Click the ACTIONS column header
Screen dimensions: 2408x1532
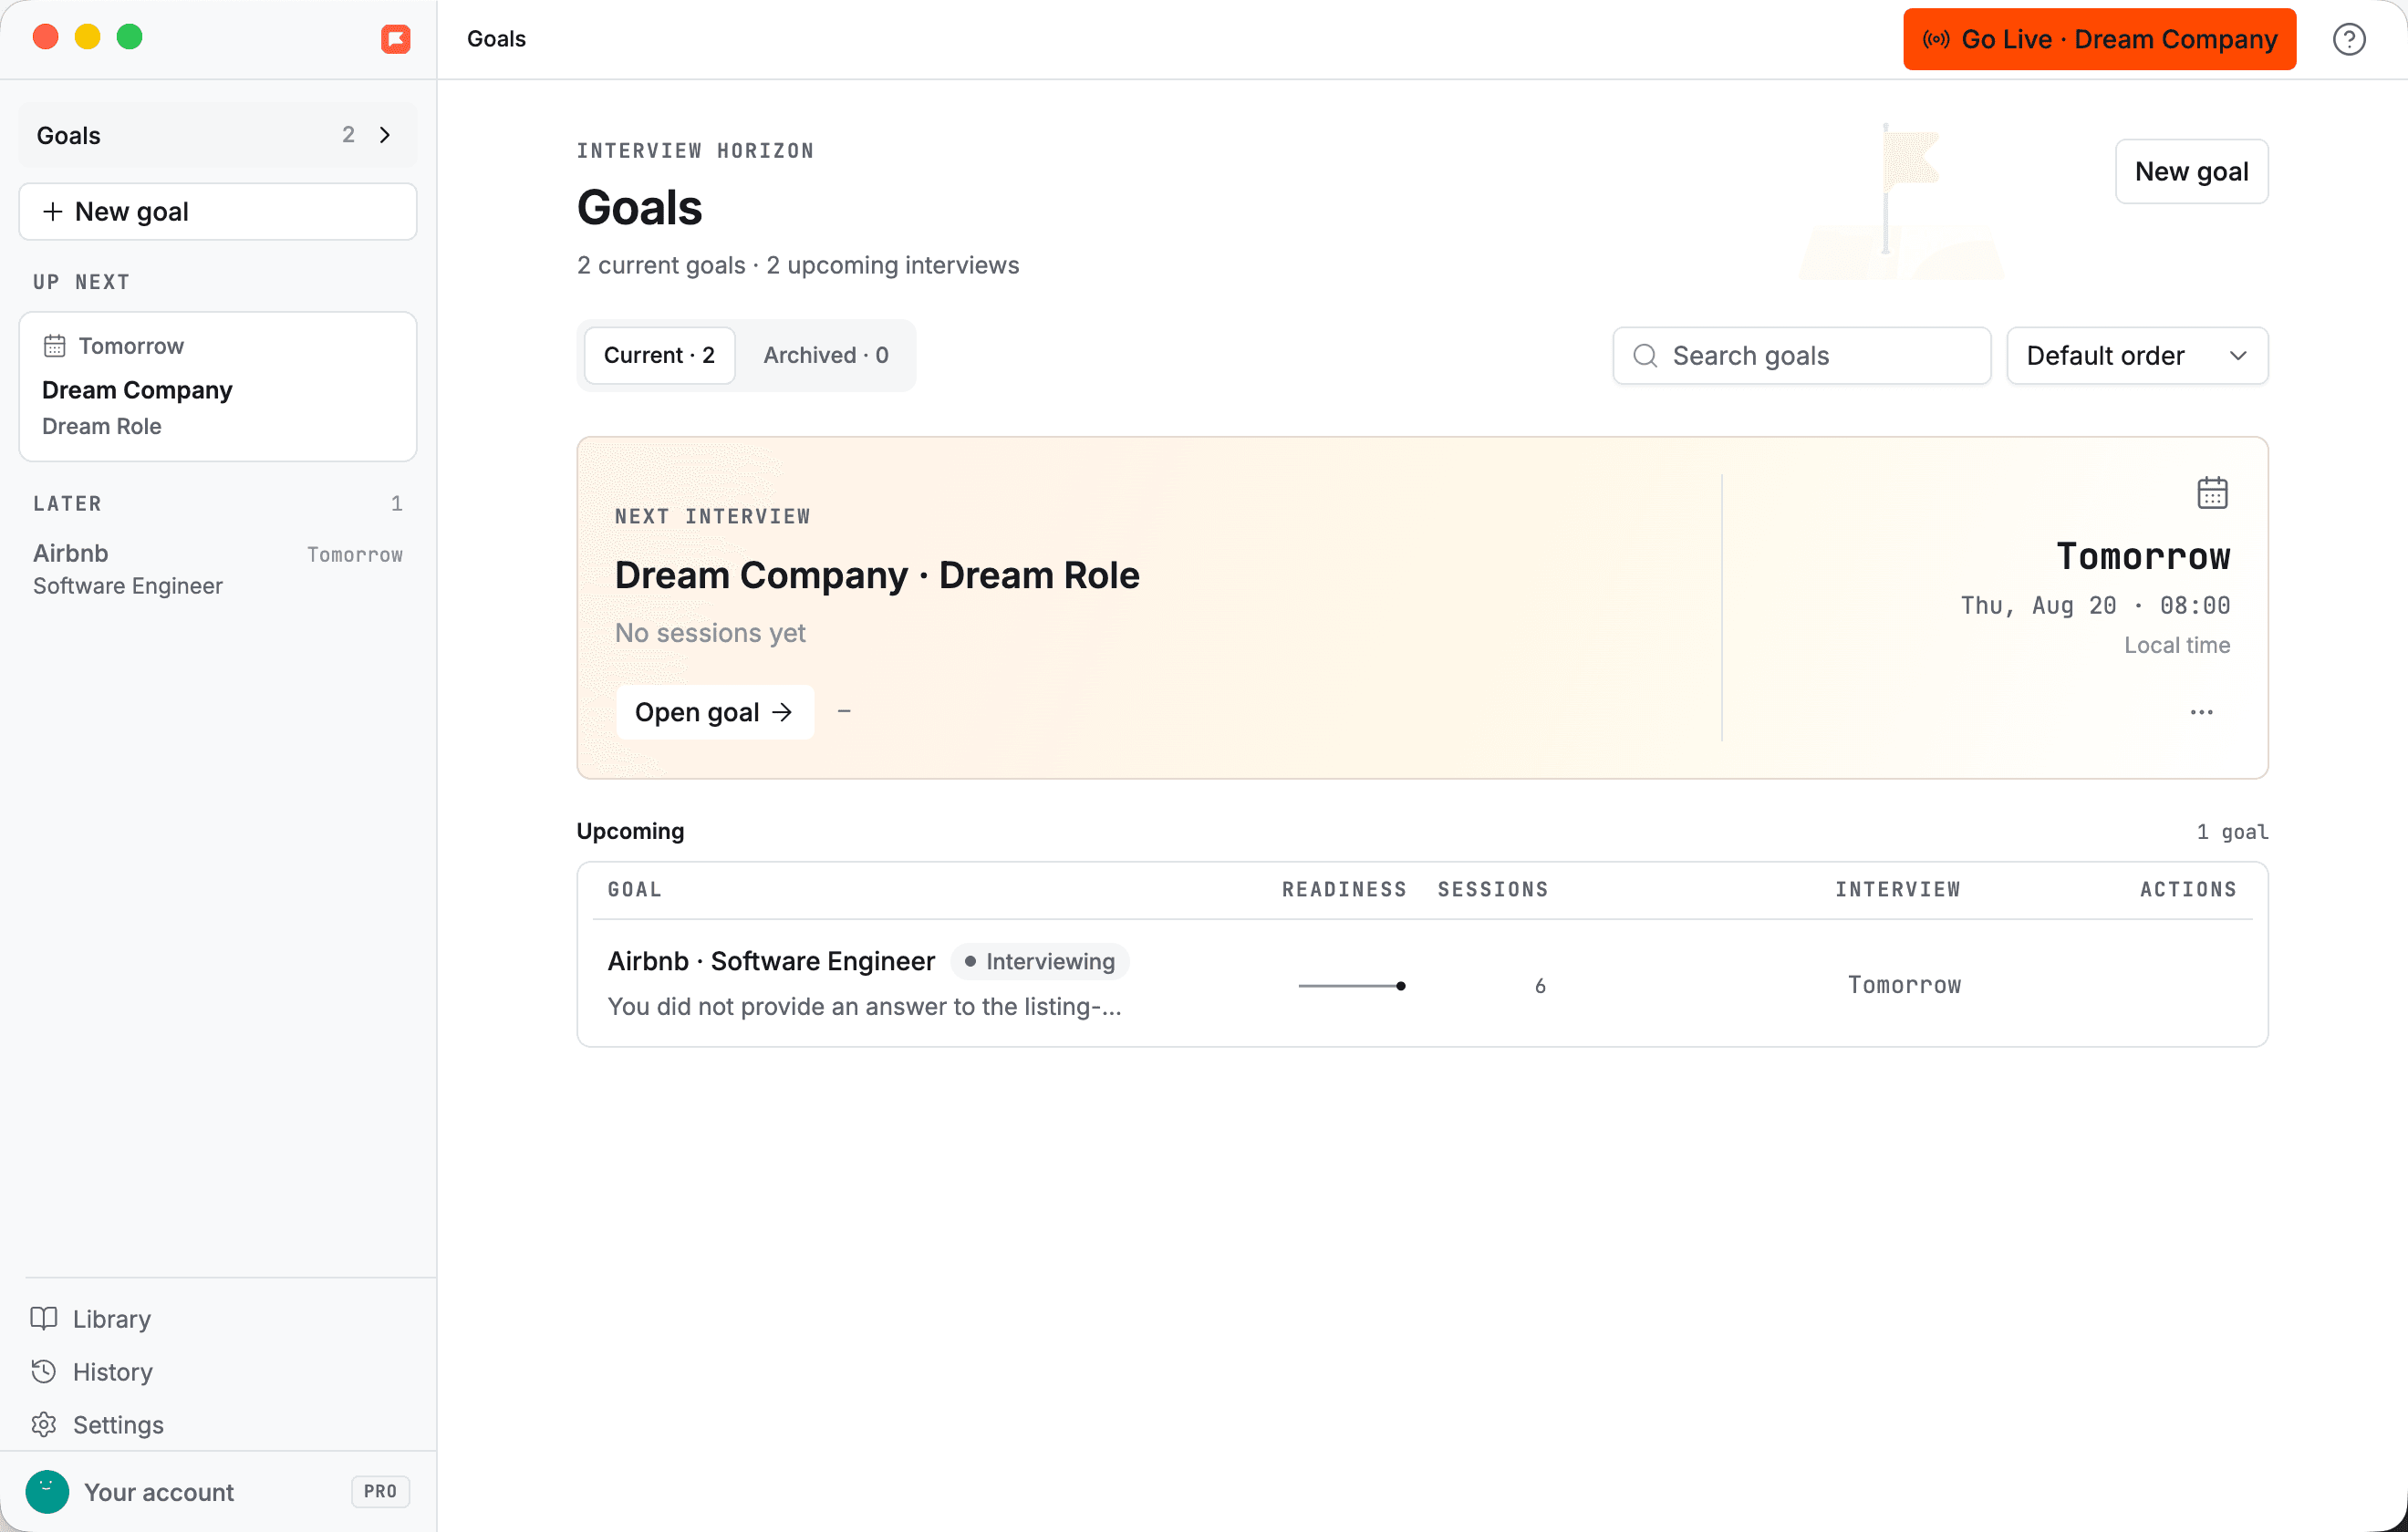(2188, 889)
